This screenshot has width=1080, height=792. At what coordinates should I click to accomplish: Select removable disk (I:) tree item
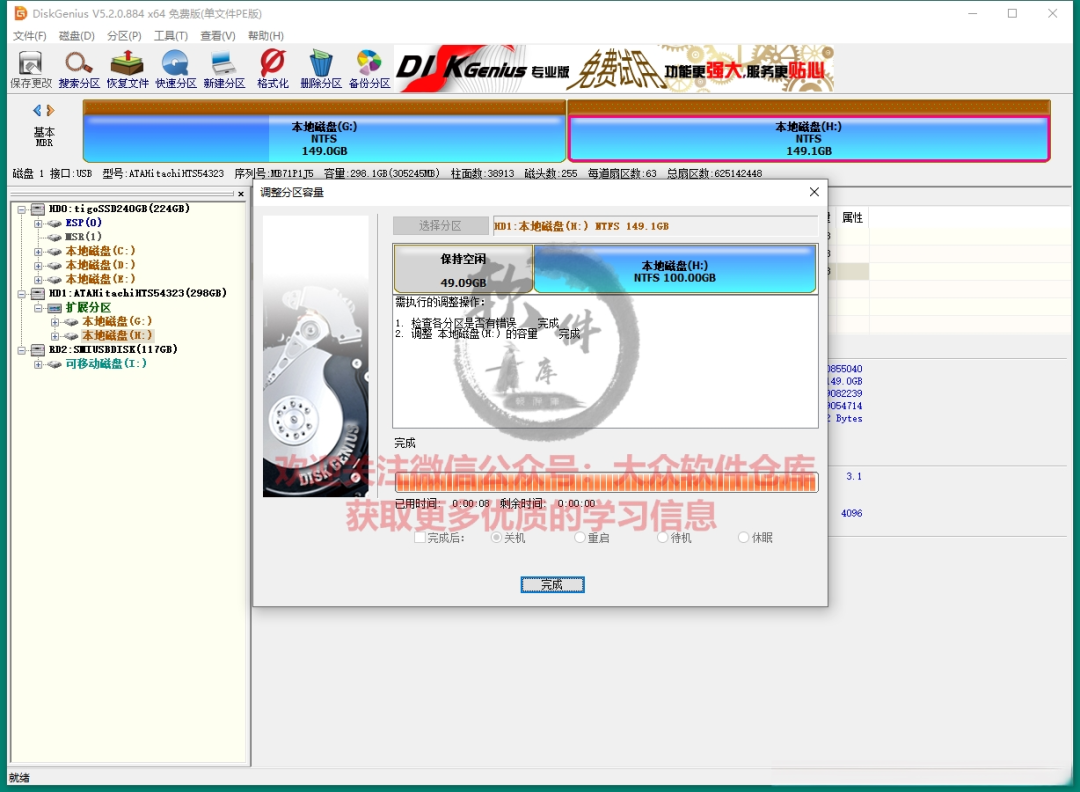[x=106, y=364]
